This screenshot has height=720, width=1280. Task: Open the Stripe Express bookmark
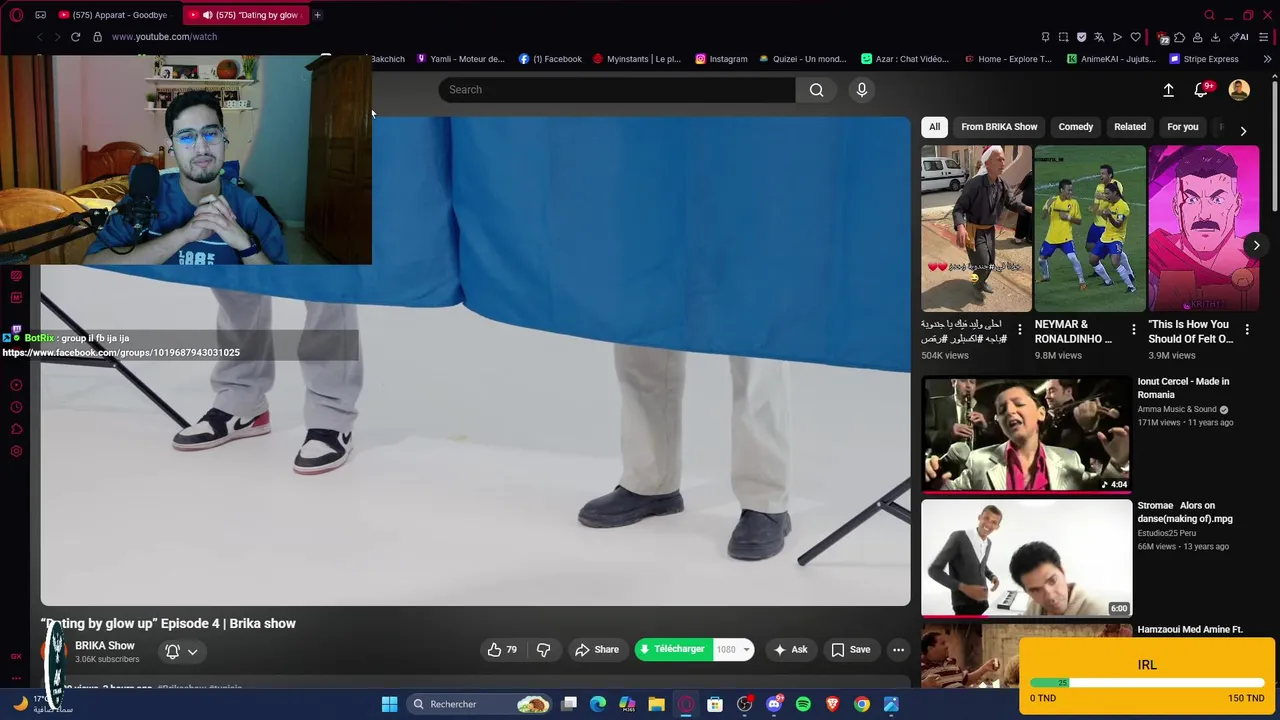[x=1204, y=59]
